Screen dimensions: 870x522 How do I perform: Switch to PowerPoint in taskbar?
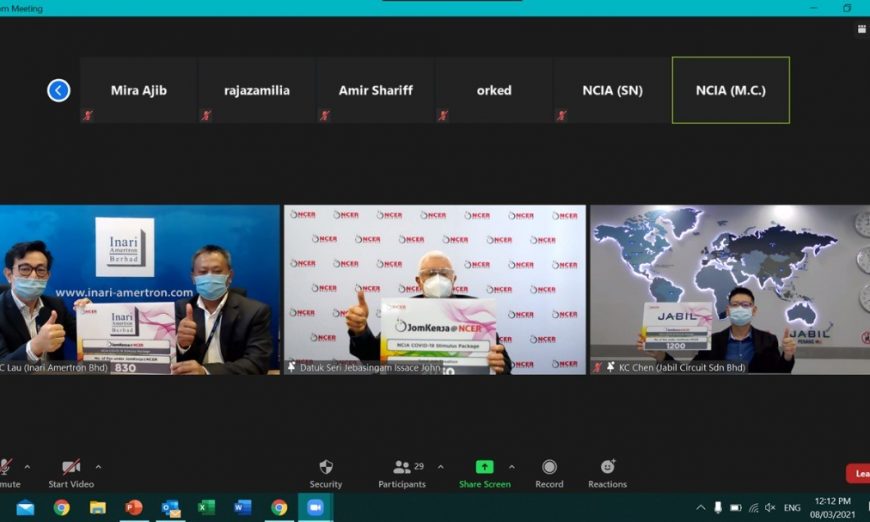134,508
